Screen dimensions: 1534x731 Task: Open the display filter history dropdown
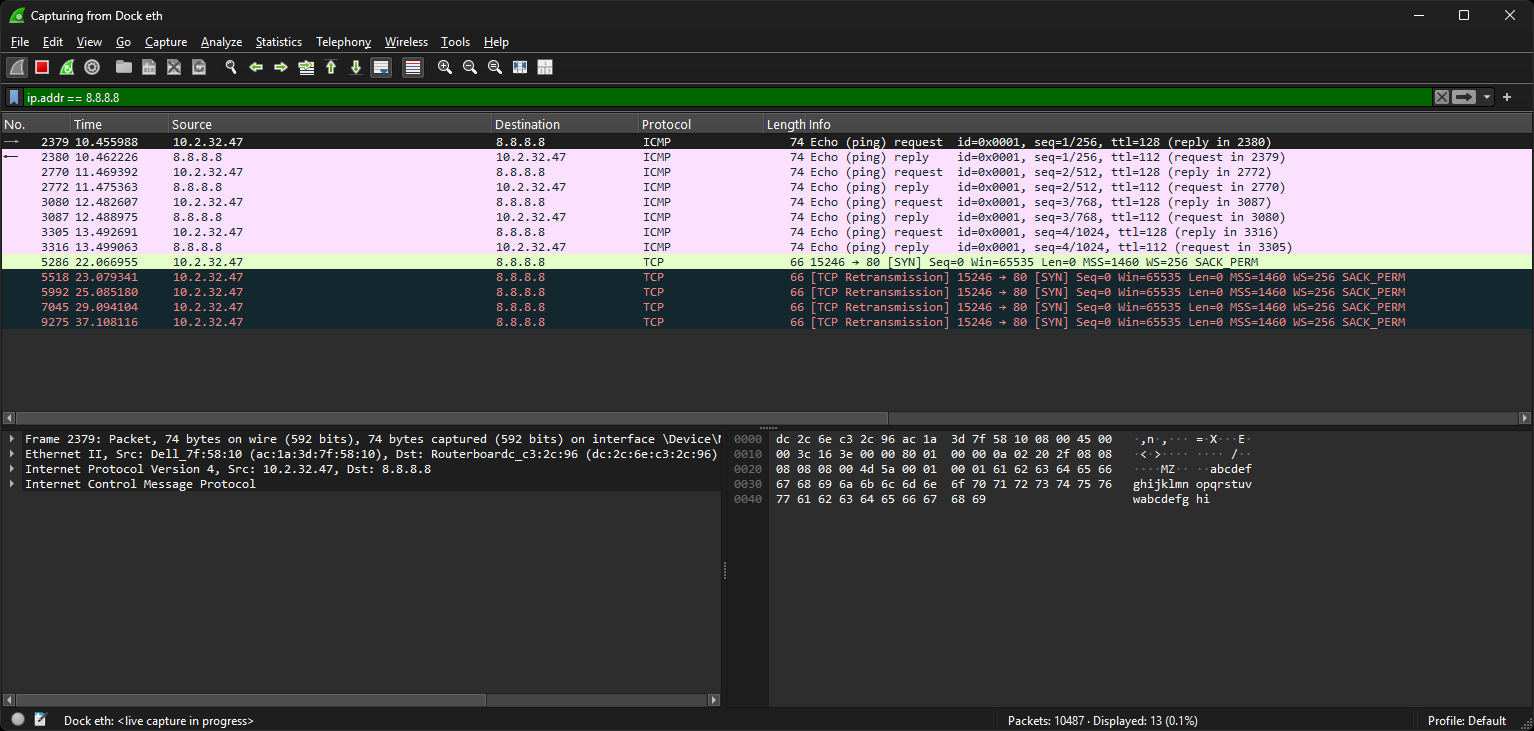click(x=1487, y=97)
